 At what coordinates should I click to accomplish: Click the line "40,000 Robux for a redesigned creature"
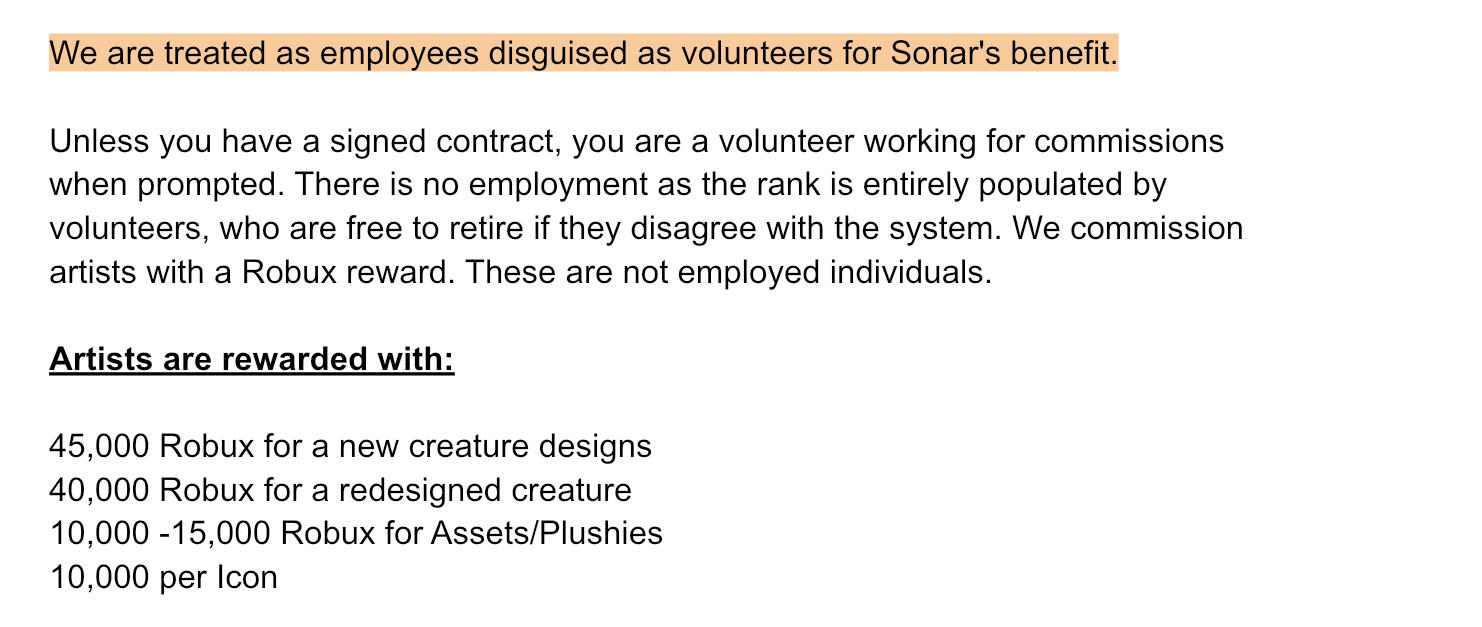coord(340,490)
